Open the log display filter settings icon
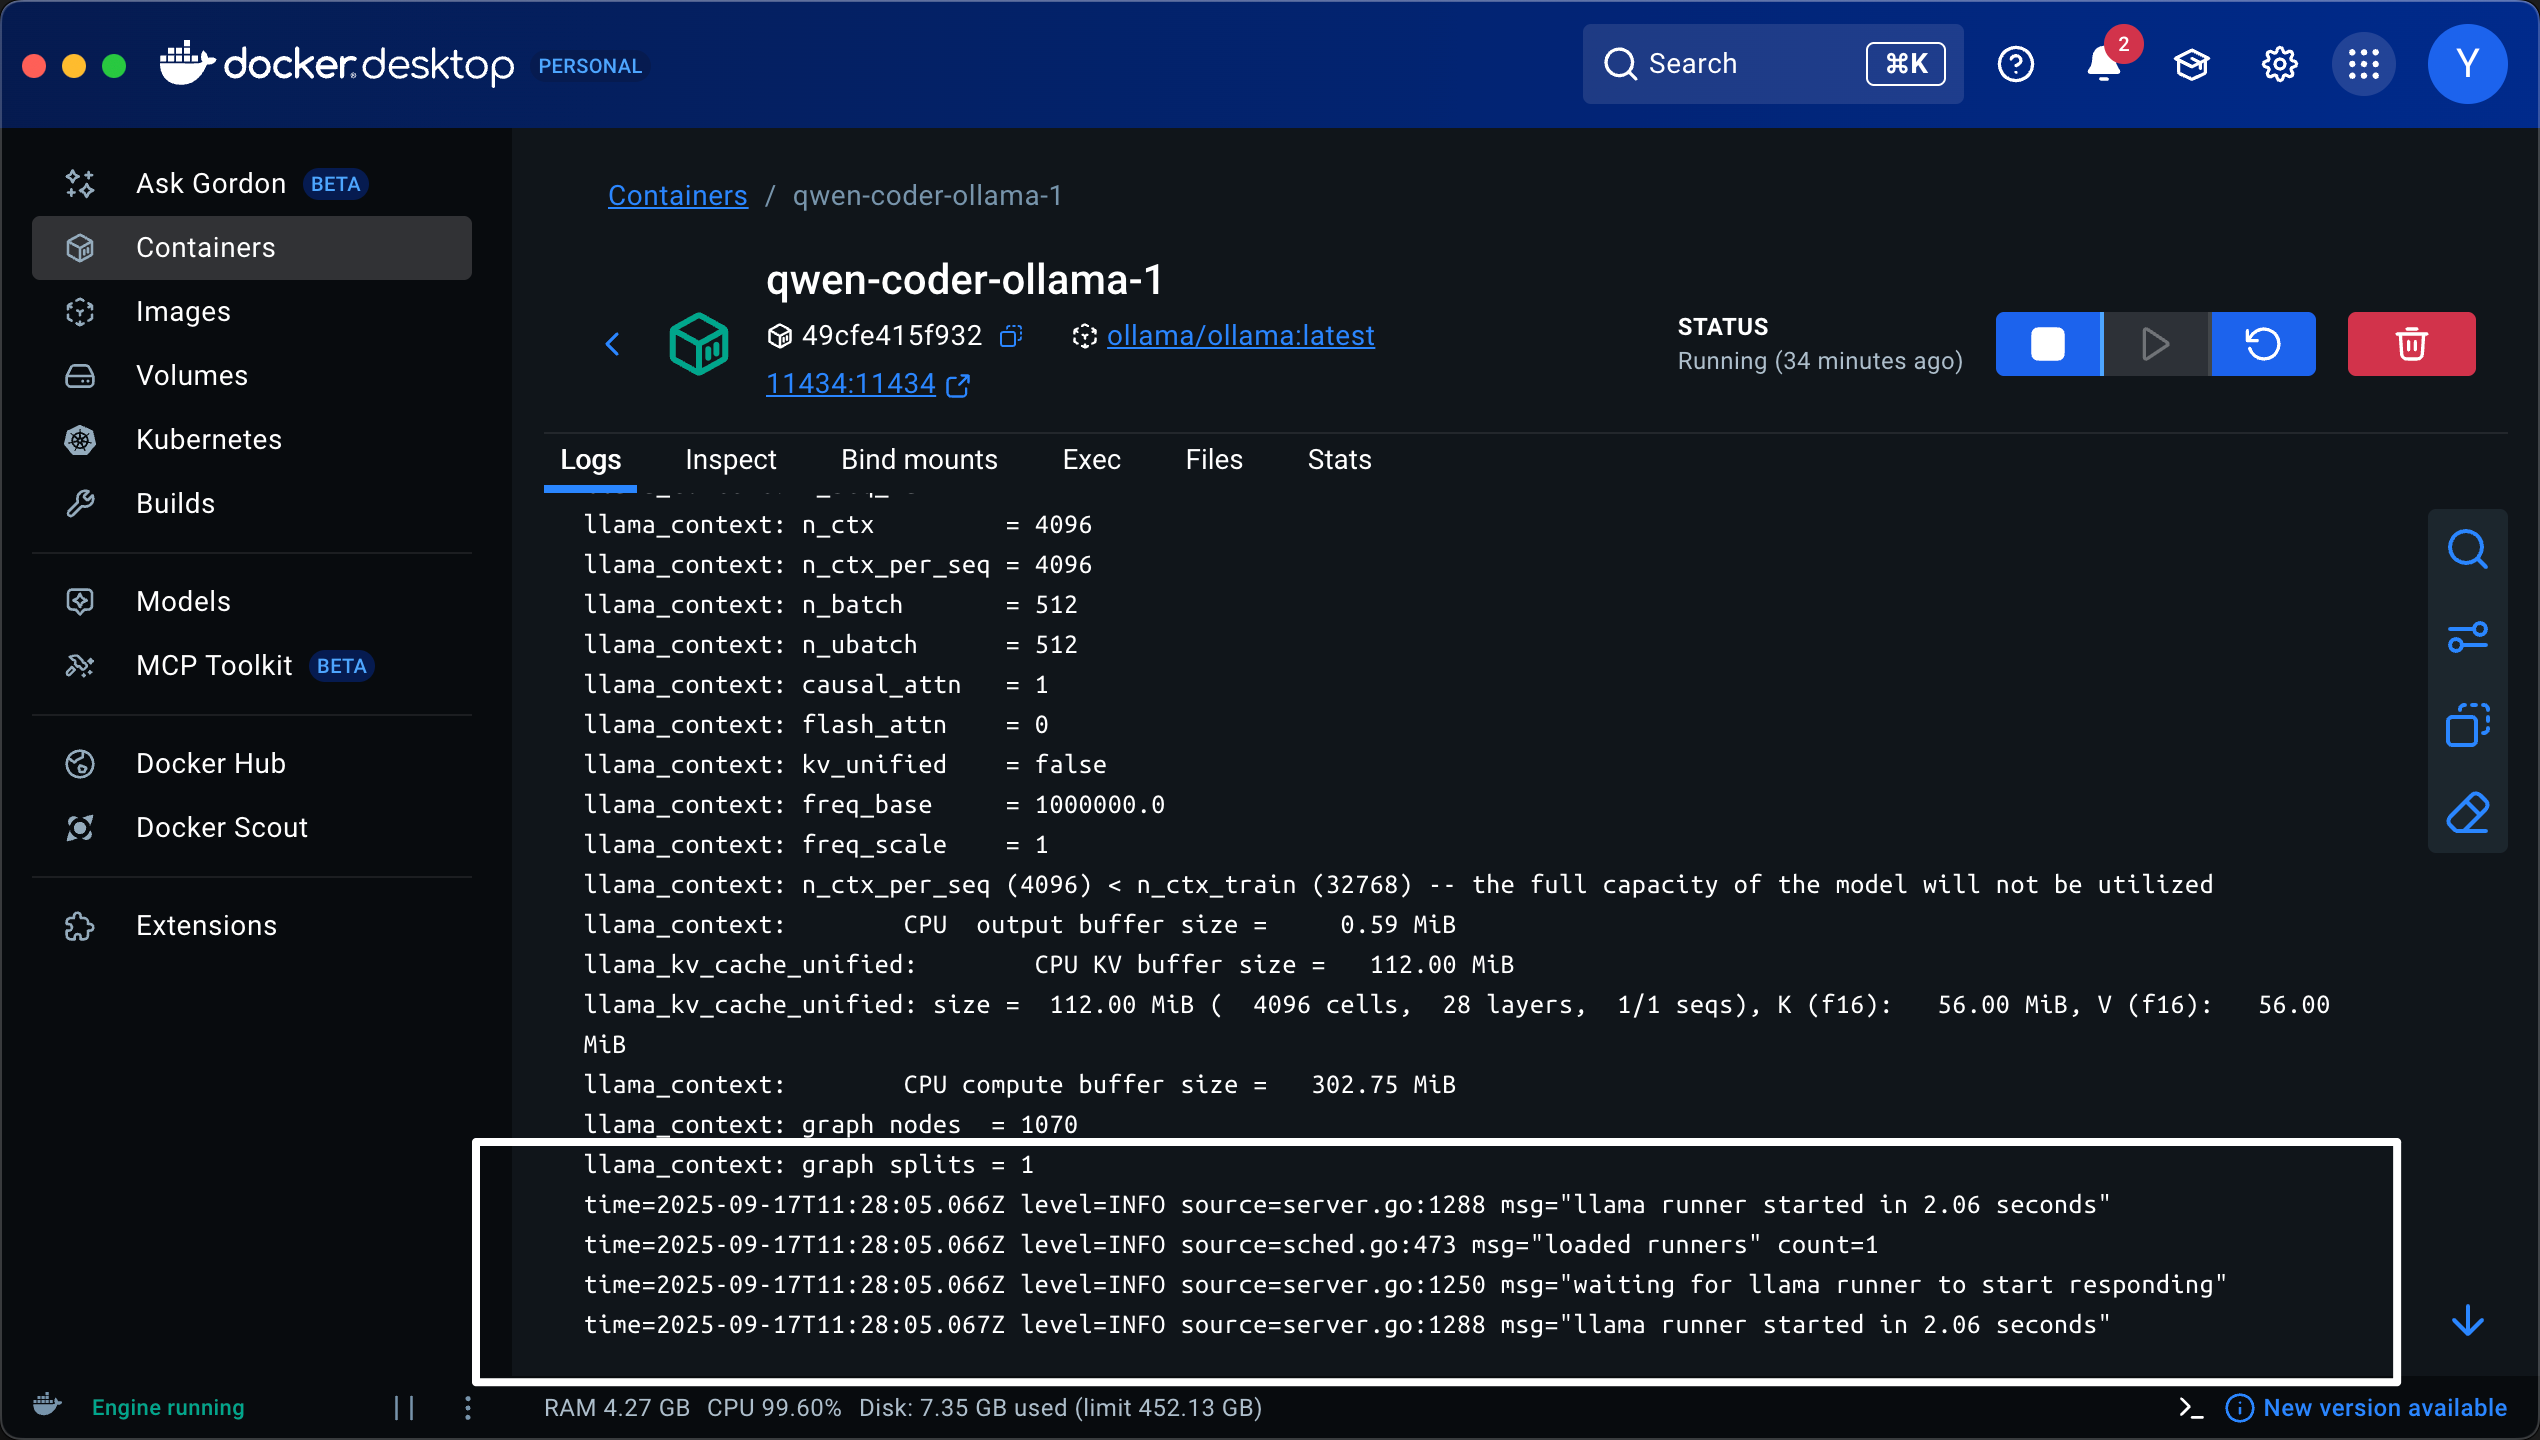Screen dimensions: 2540x1440 click(2466, 637)
